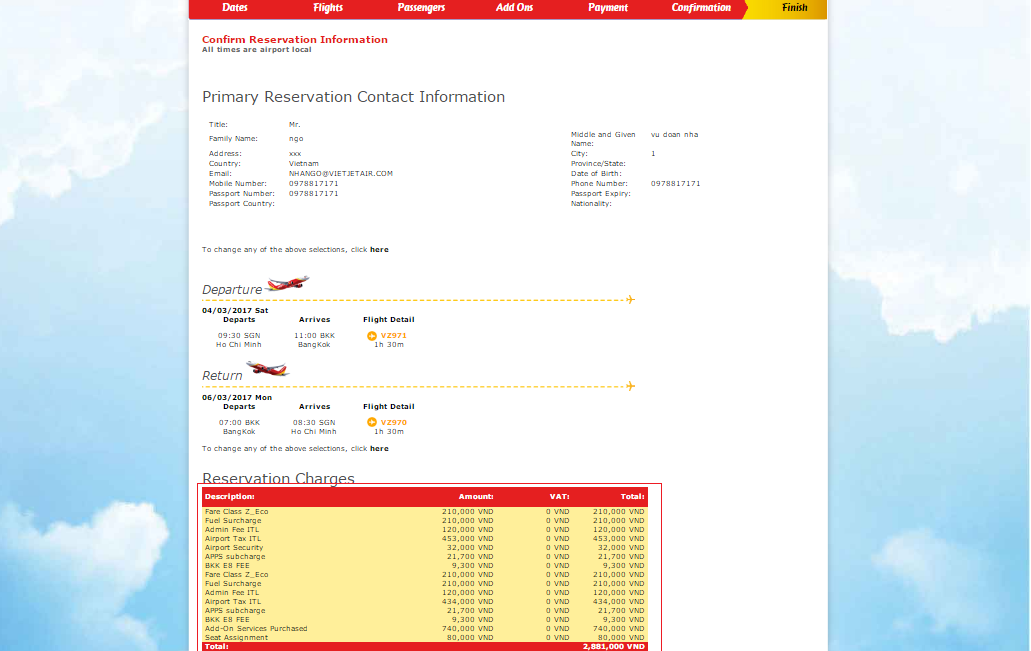
Task: Select the email NHANGO@VIETJETAIR.COM
Action: point(341,174)
